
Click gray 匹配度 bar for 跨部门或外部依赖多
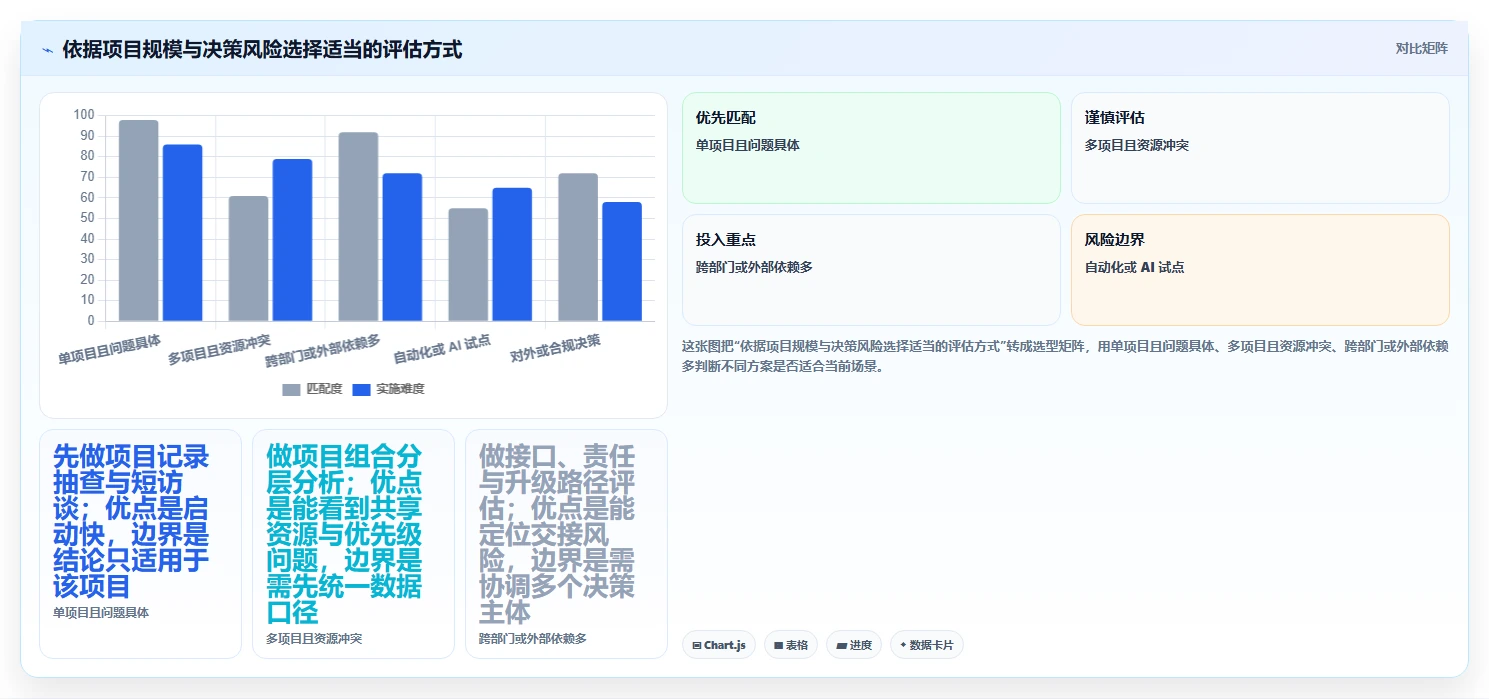[x=359, y=227]
